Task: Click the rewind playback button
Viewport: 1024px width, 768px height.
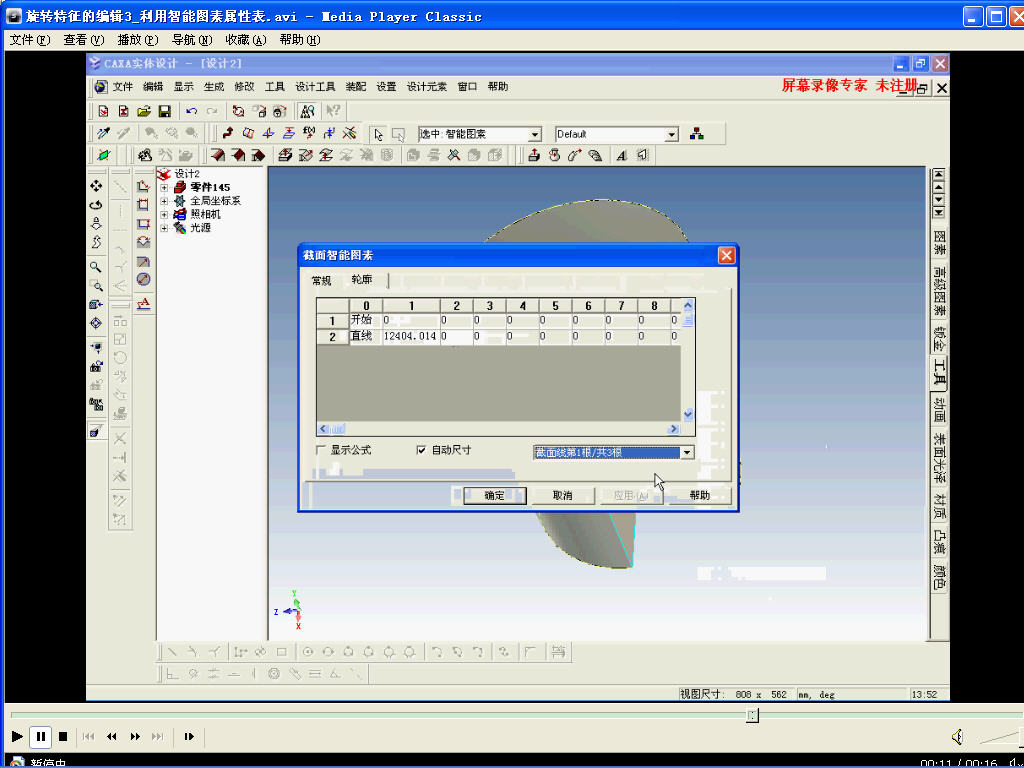Action: pyautogui.click(x=112, y=737)
